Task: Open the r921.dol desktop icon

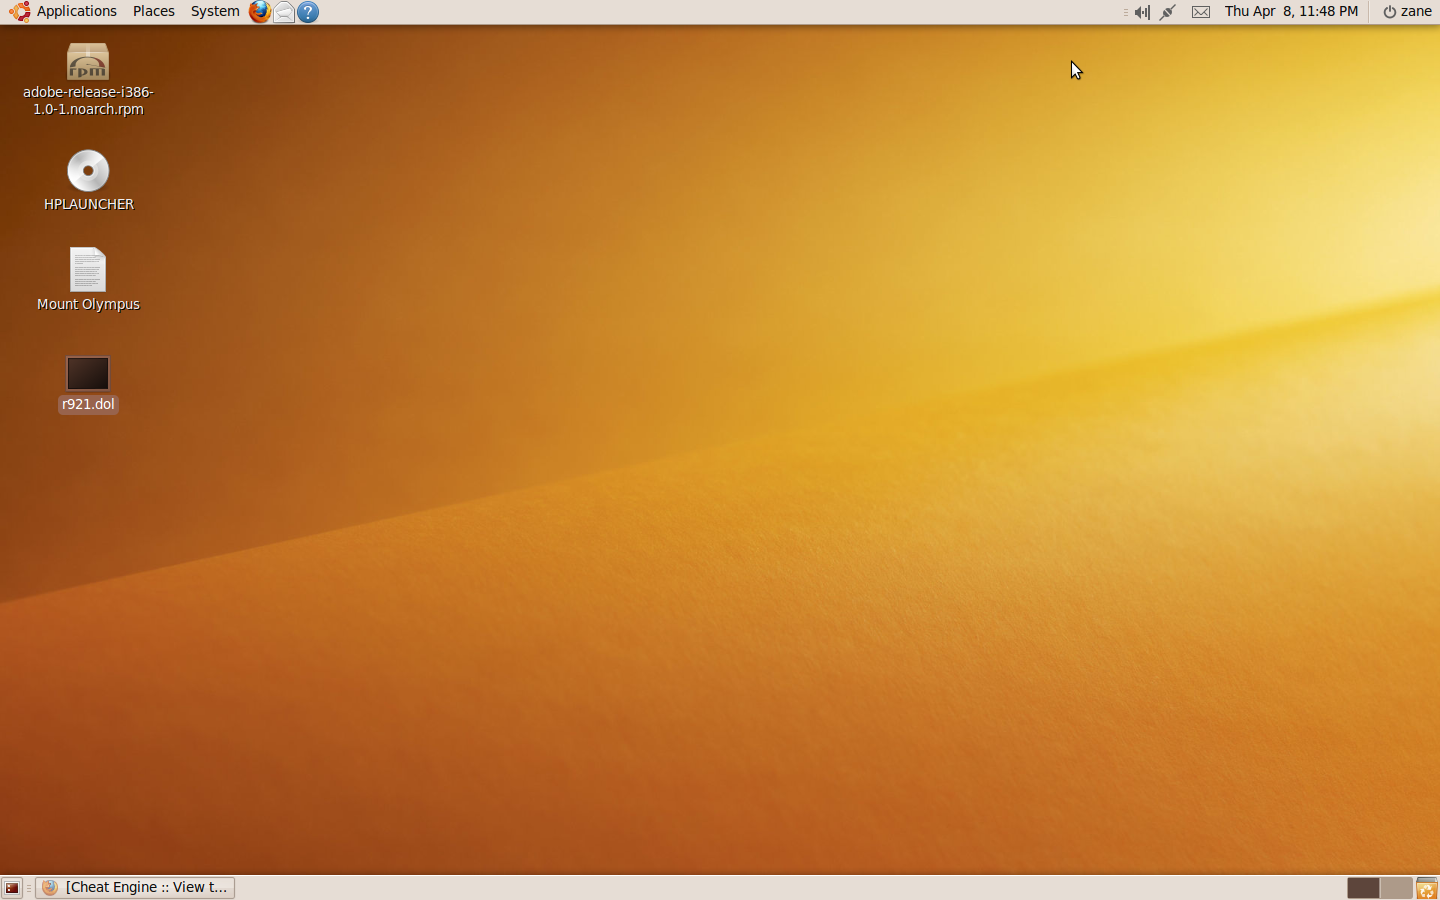Action: tap(88, 372)
